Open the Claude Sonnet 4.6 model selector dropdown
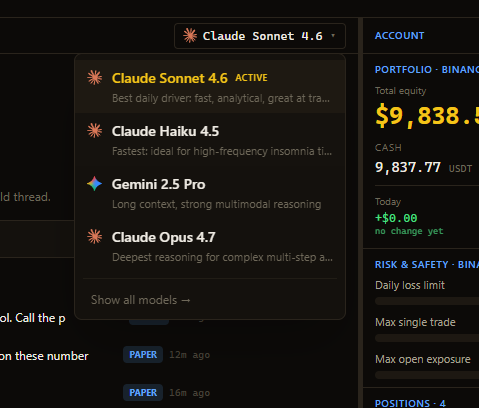This screenshot has height=408, width=479. [260, 36]
